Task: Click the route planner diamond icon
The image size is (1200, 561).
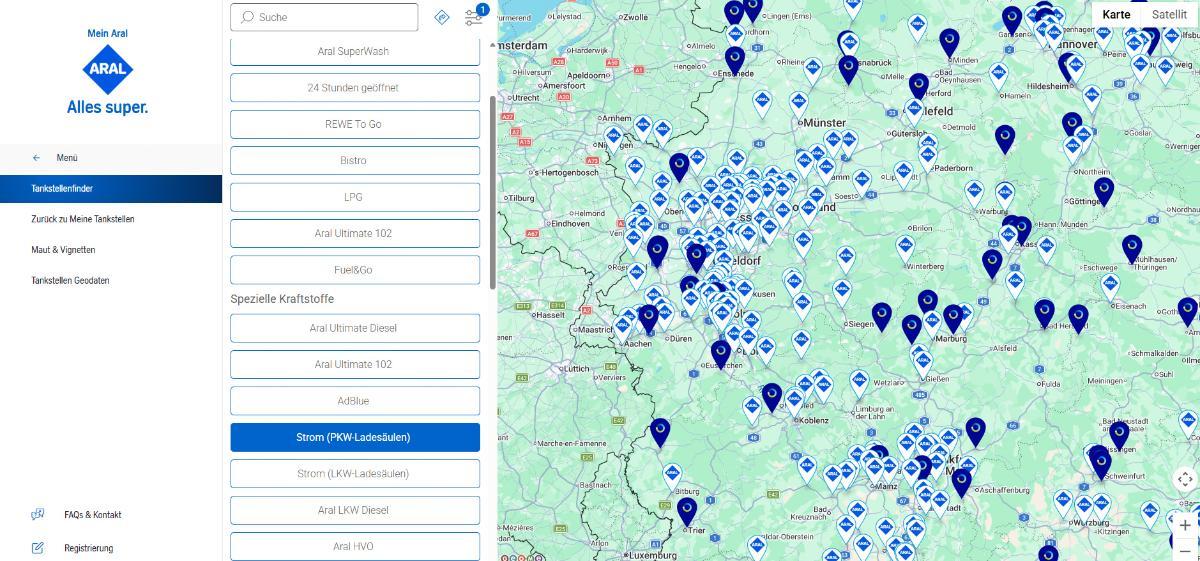Action: click(x=442, y=17)
